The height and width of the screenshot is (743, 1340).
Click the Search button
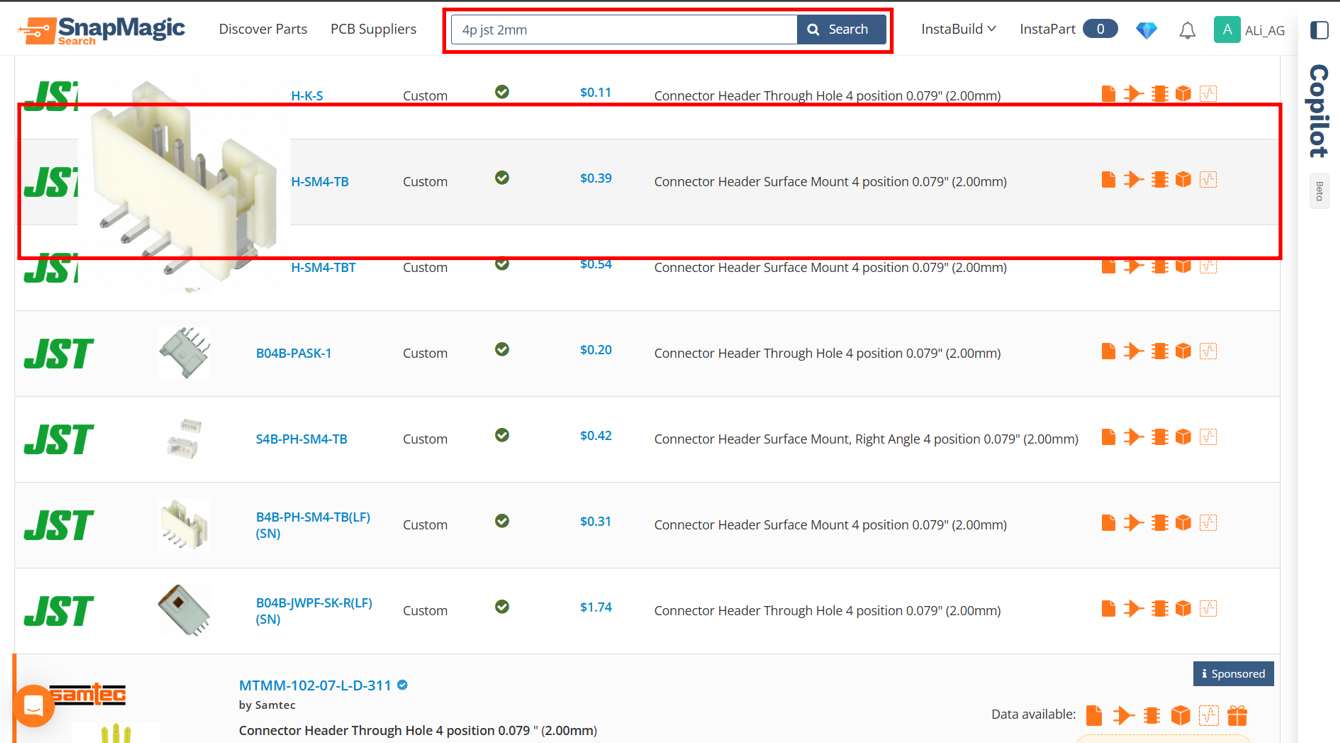pyautogui.click(x=841, y=30)
